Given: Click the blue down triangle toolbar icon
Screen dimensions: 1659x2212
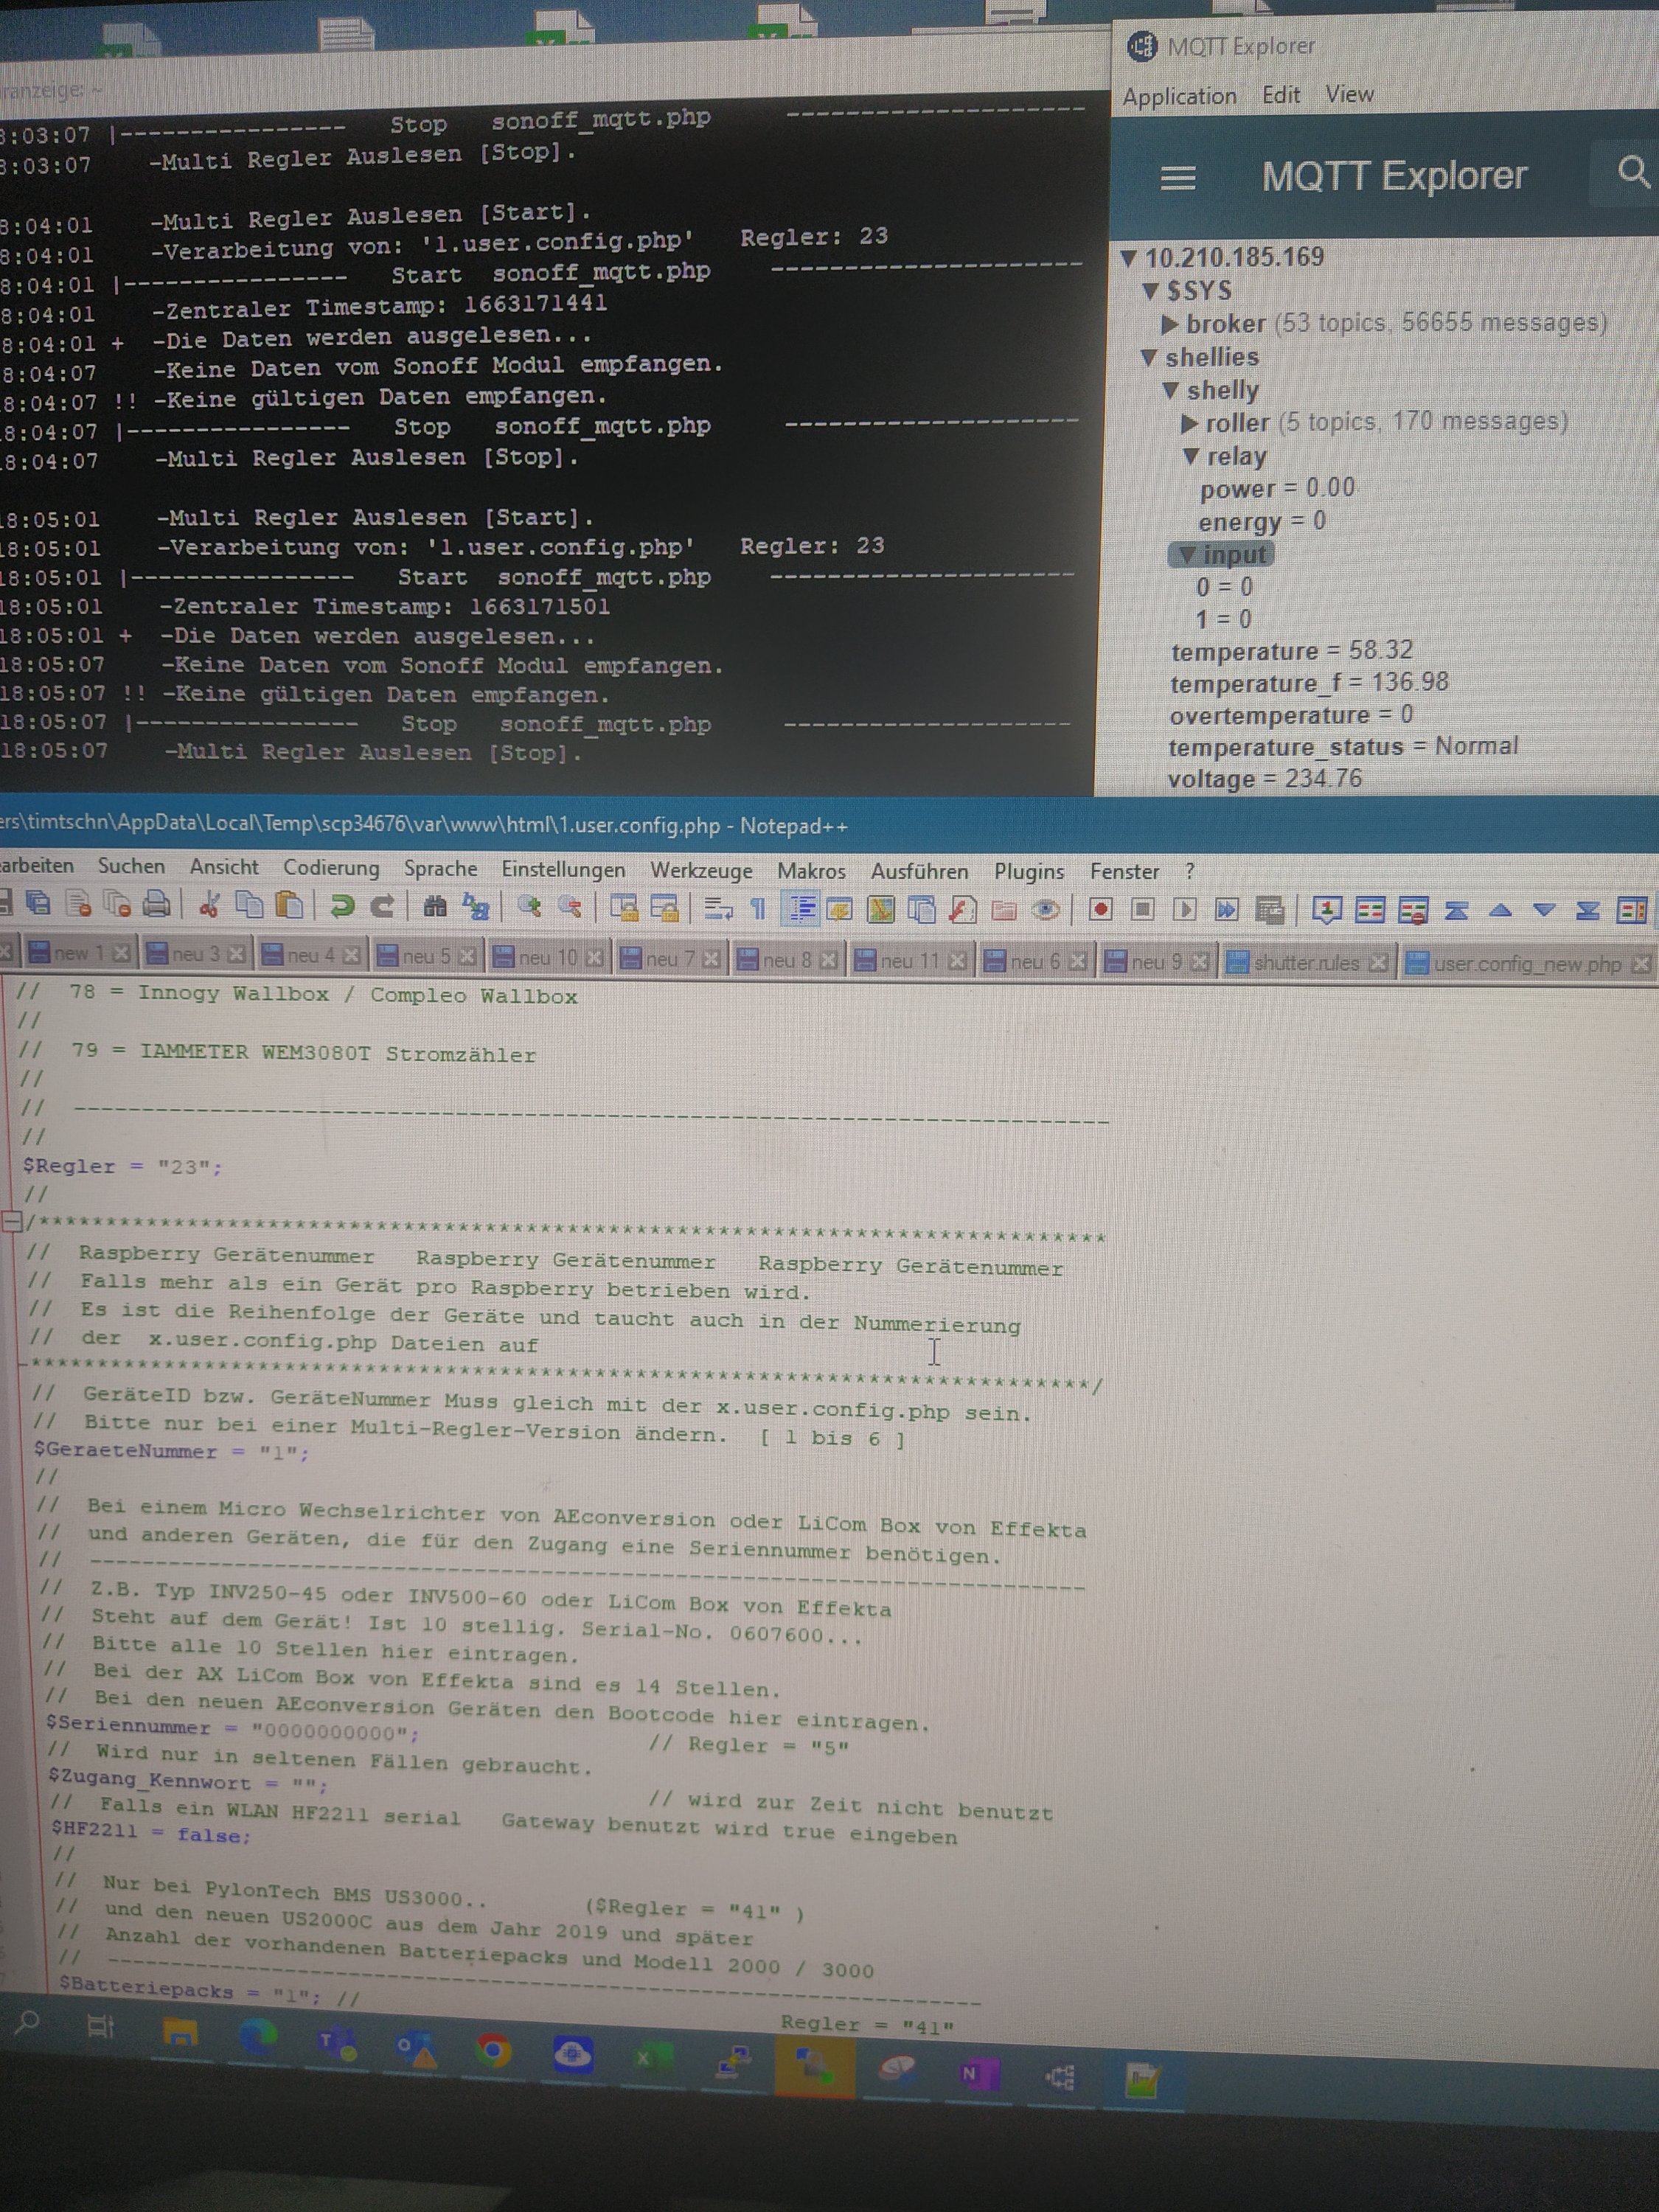Looking at the screenshot, I should tap(1544, 910).
